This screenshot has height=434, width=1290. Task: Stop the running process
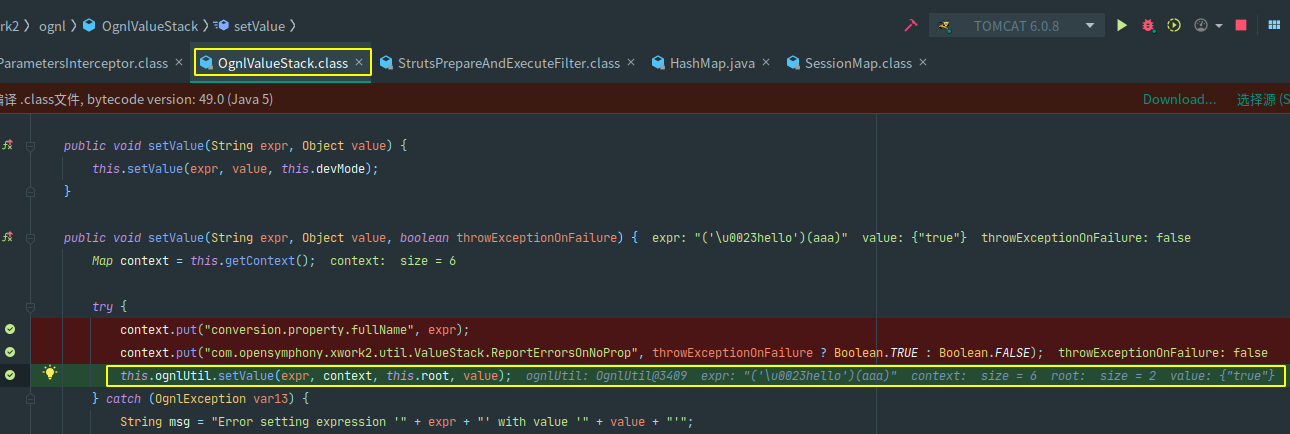tap(1241, 25)
